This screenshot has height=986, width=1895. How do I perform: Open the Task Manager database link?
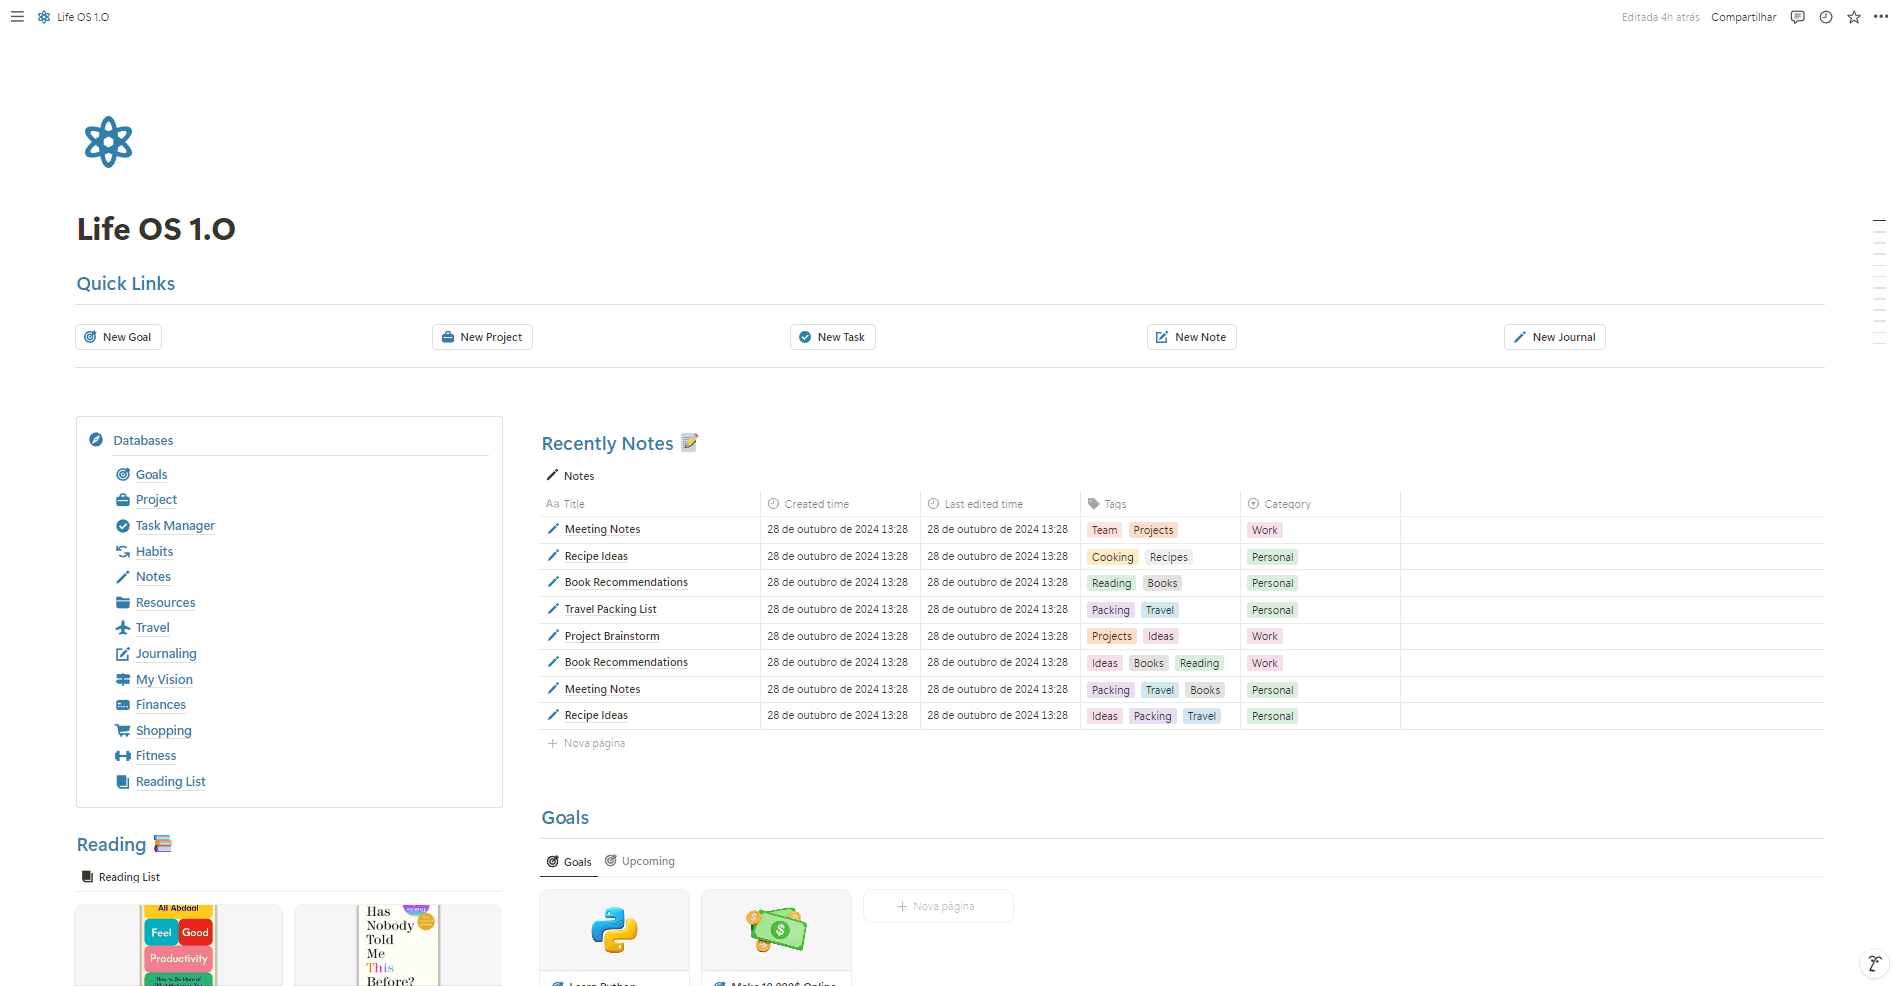pyautogui.click(x=175, y=526)
